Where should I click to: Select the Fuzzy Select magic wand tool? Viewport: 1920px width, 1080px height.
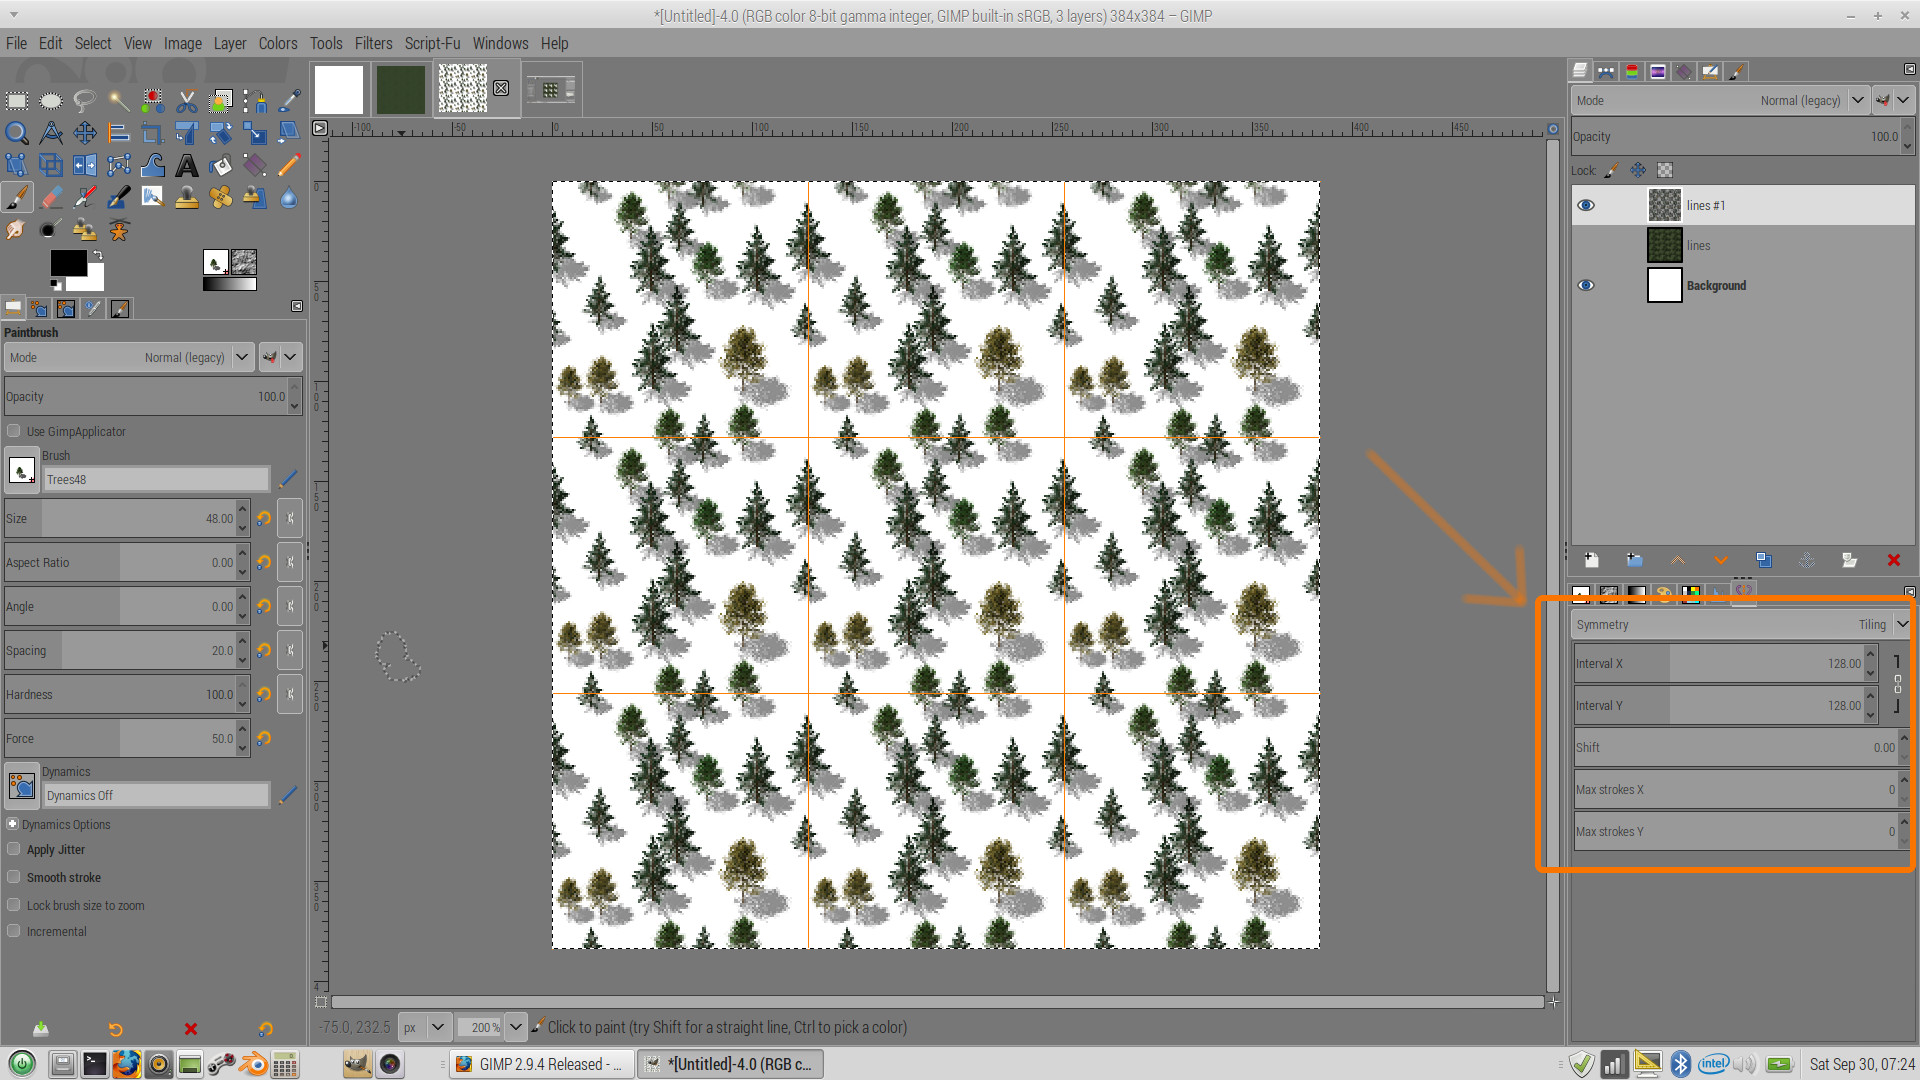pos(119,100)
